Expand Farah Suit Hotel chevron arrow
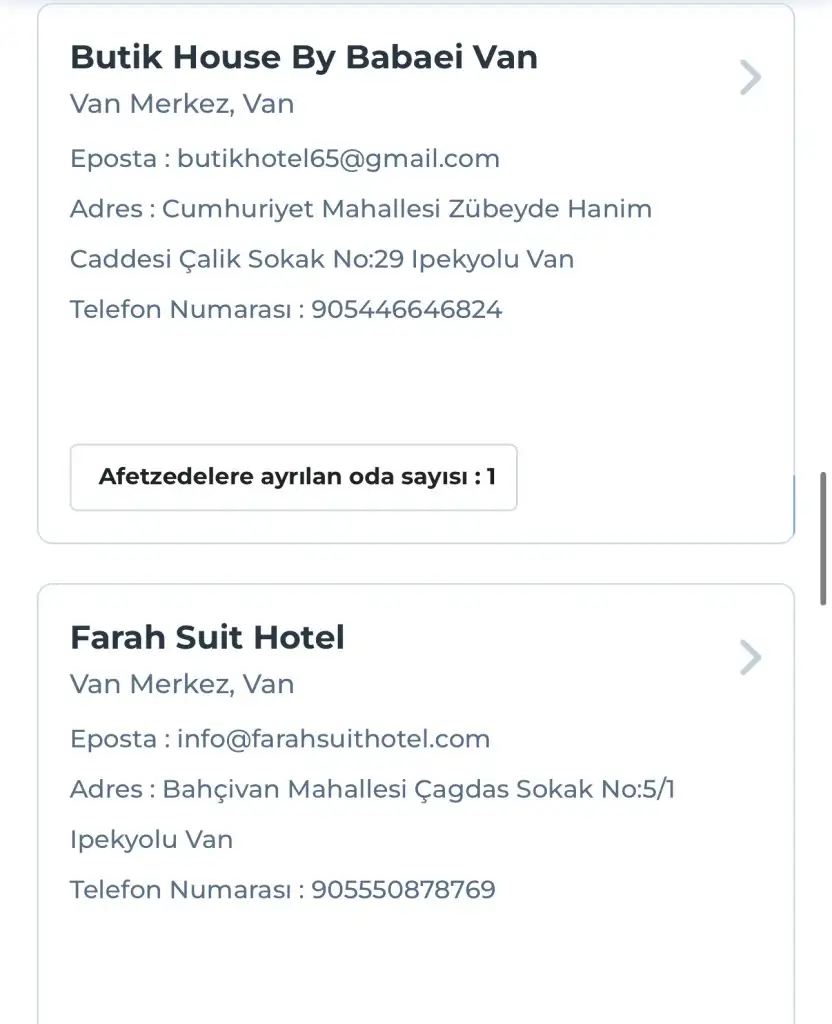This screenshot has height=1024, width=832. tap(750, 657)
